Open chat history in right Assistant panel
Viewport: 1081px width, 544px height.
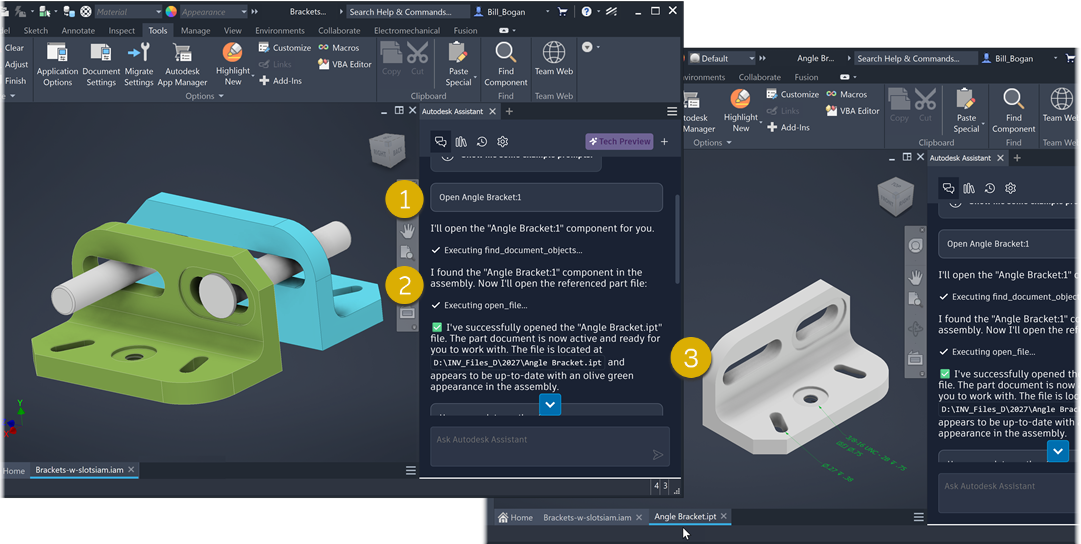tap(990, 188)
